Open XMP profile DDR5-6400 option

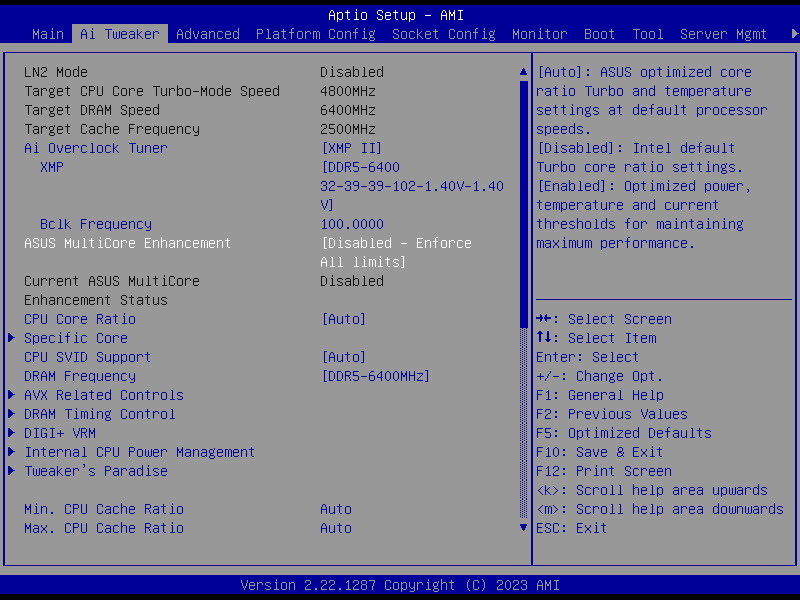[412, 186]
